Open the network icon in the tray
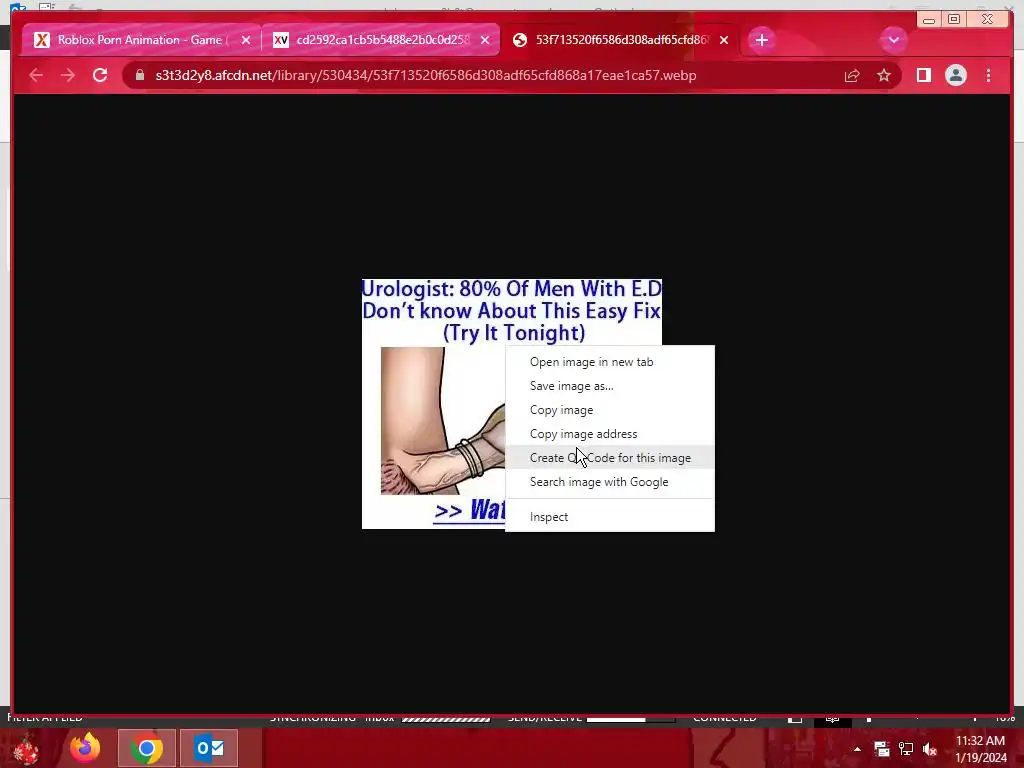This screenshot has height=768, width=1024. click(x=906, y=749)
